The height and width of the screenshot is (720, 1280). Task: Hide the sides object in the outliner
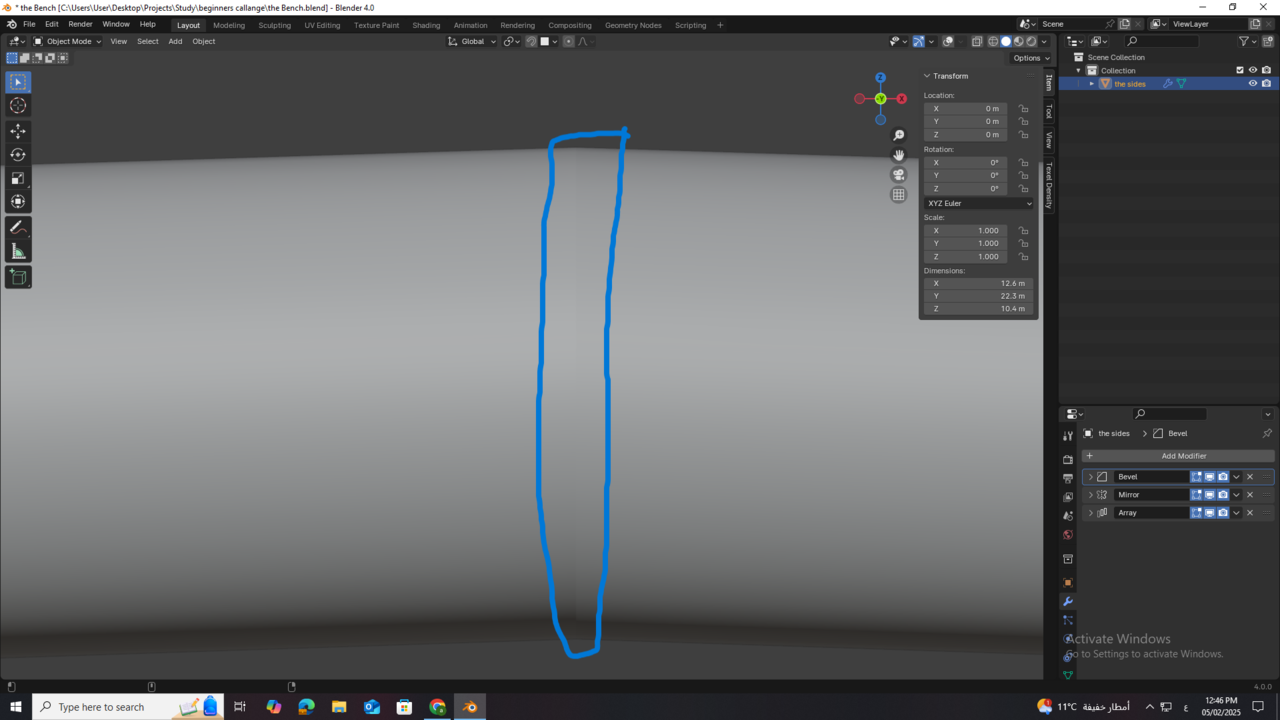coord(1253,83)
